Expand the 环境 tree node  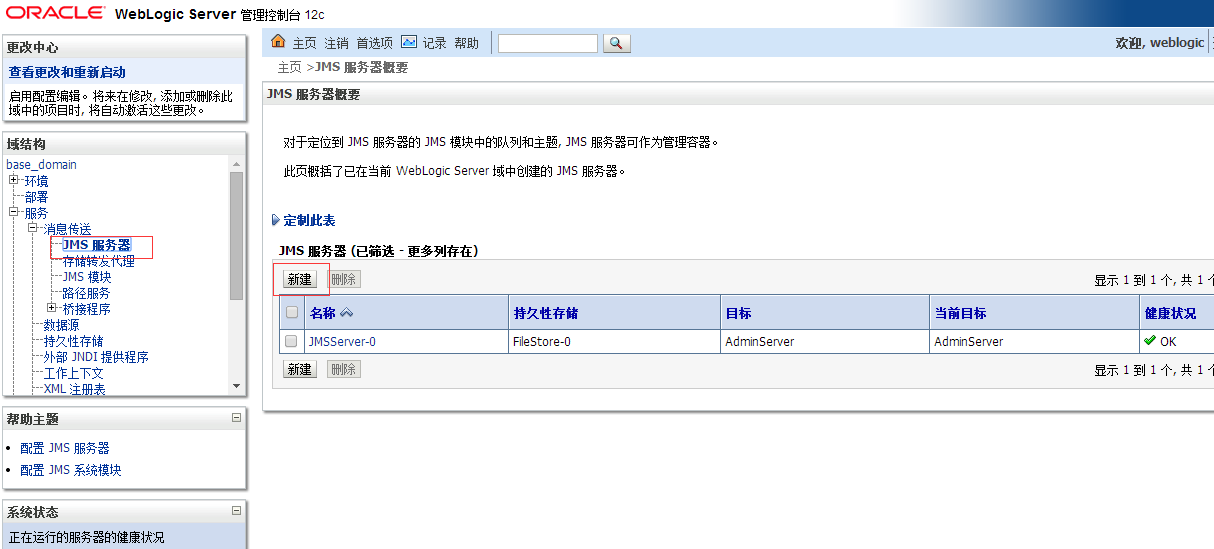click(x=14, y=180)
